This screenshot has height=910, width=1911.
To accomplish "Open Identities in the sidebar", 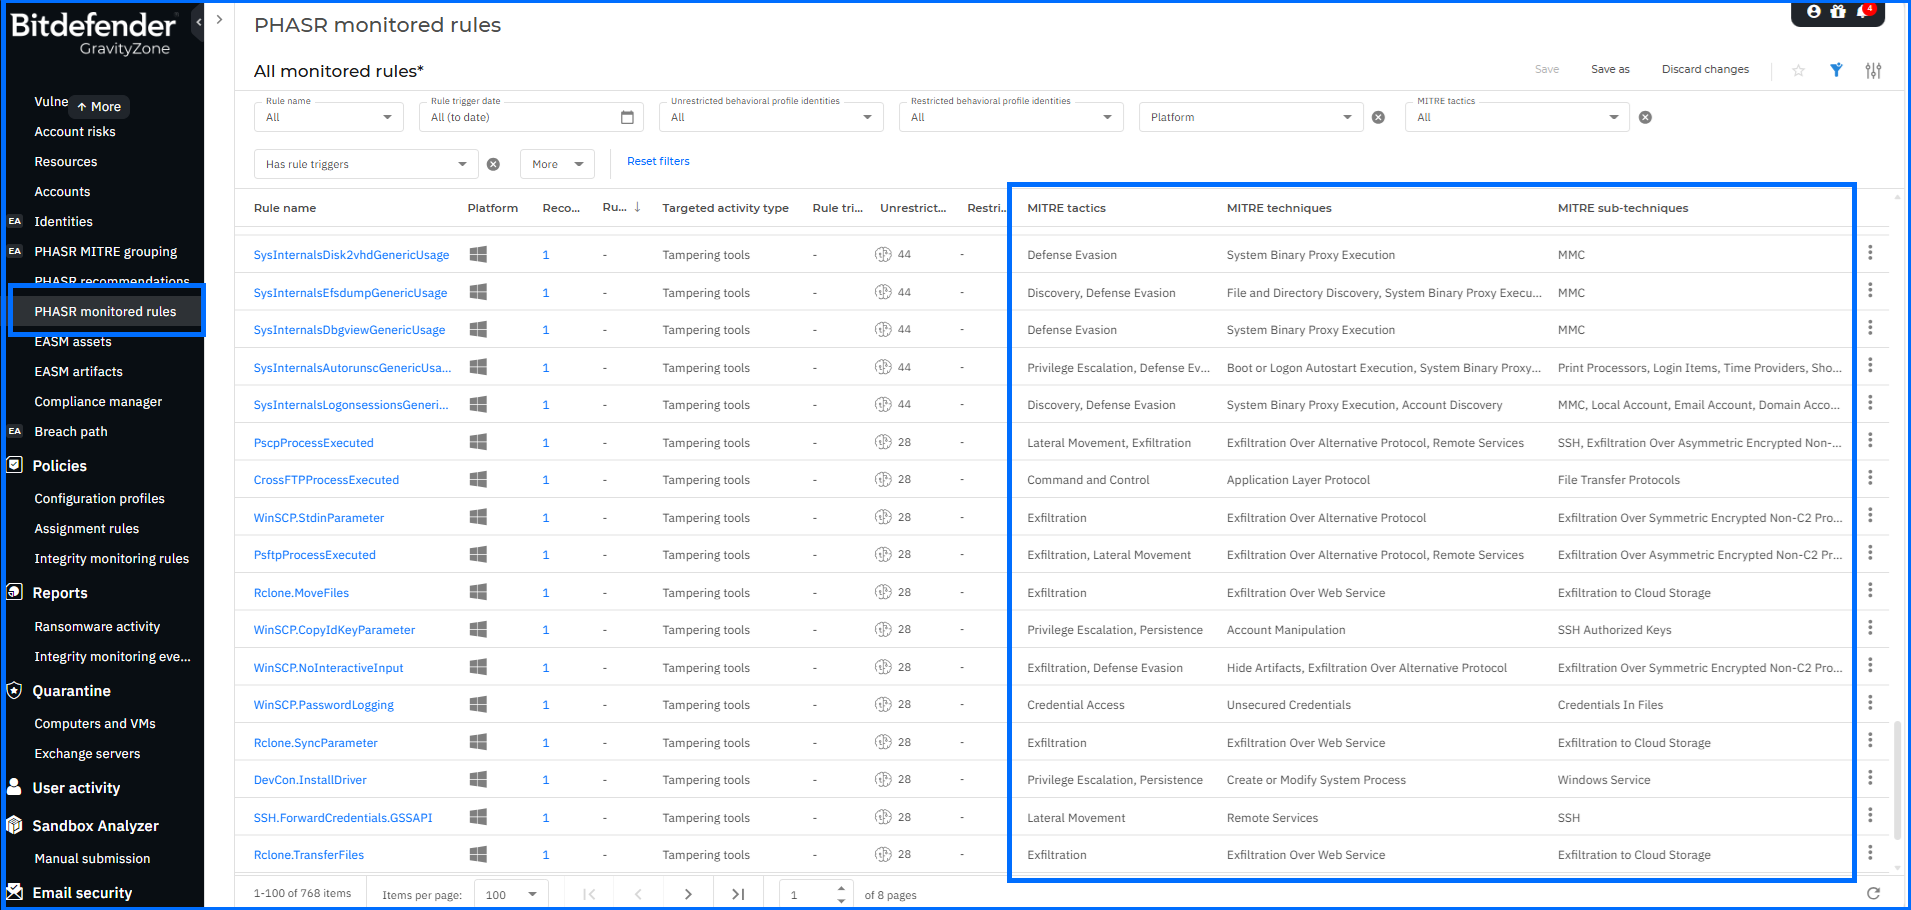I will (63, 221).
